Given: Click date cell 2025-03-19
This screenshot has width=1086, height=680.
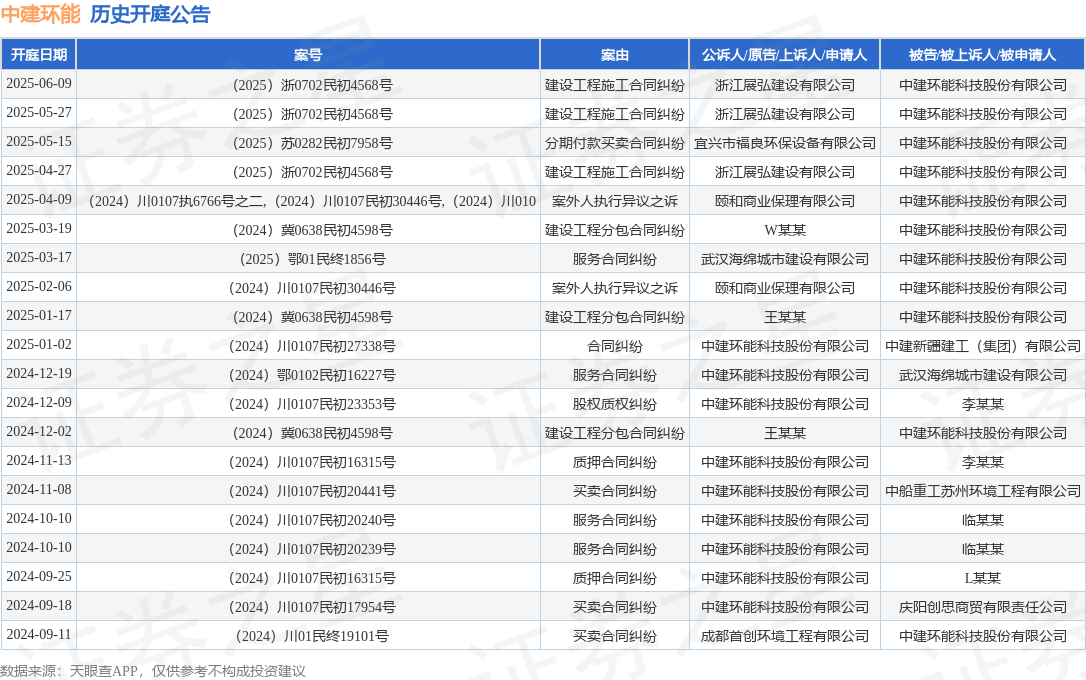Looking at the screenshot, I should pos(39,229).
